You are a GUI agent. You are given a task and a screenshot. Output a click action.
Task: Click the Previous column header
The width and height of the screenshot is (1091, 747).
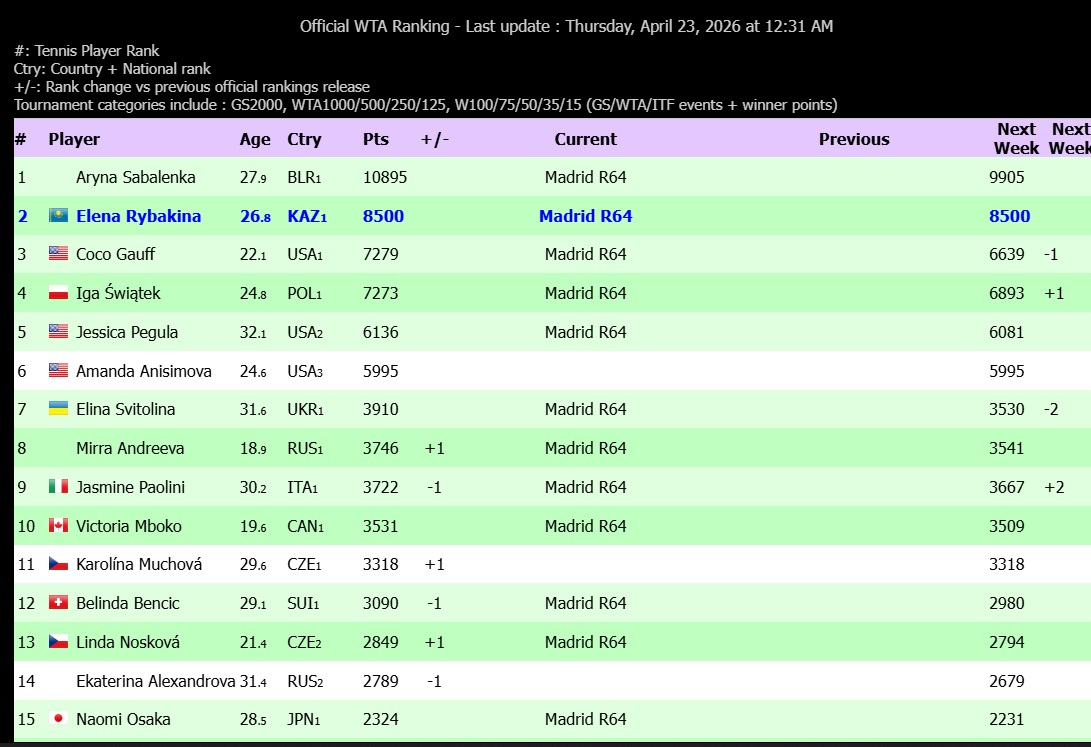pyautogui.click(x=853, y=139)
